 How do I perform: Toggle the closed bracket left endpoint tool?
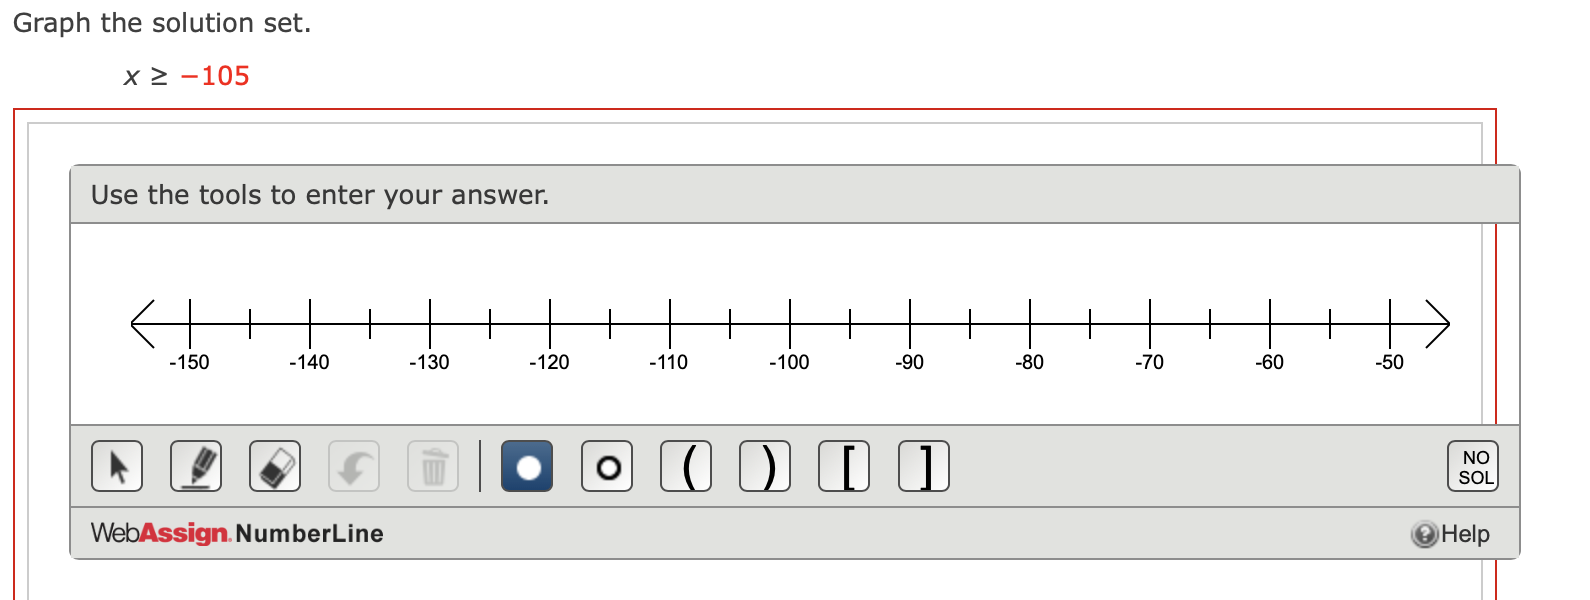click(844, 465)
